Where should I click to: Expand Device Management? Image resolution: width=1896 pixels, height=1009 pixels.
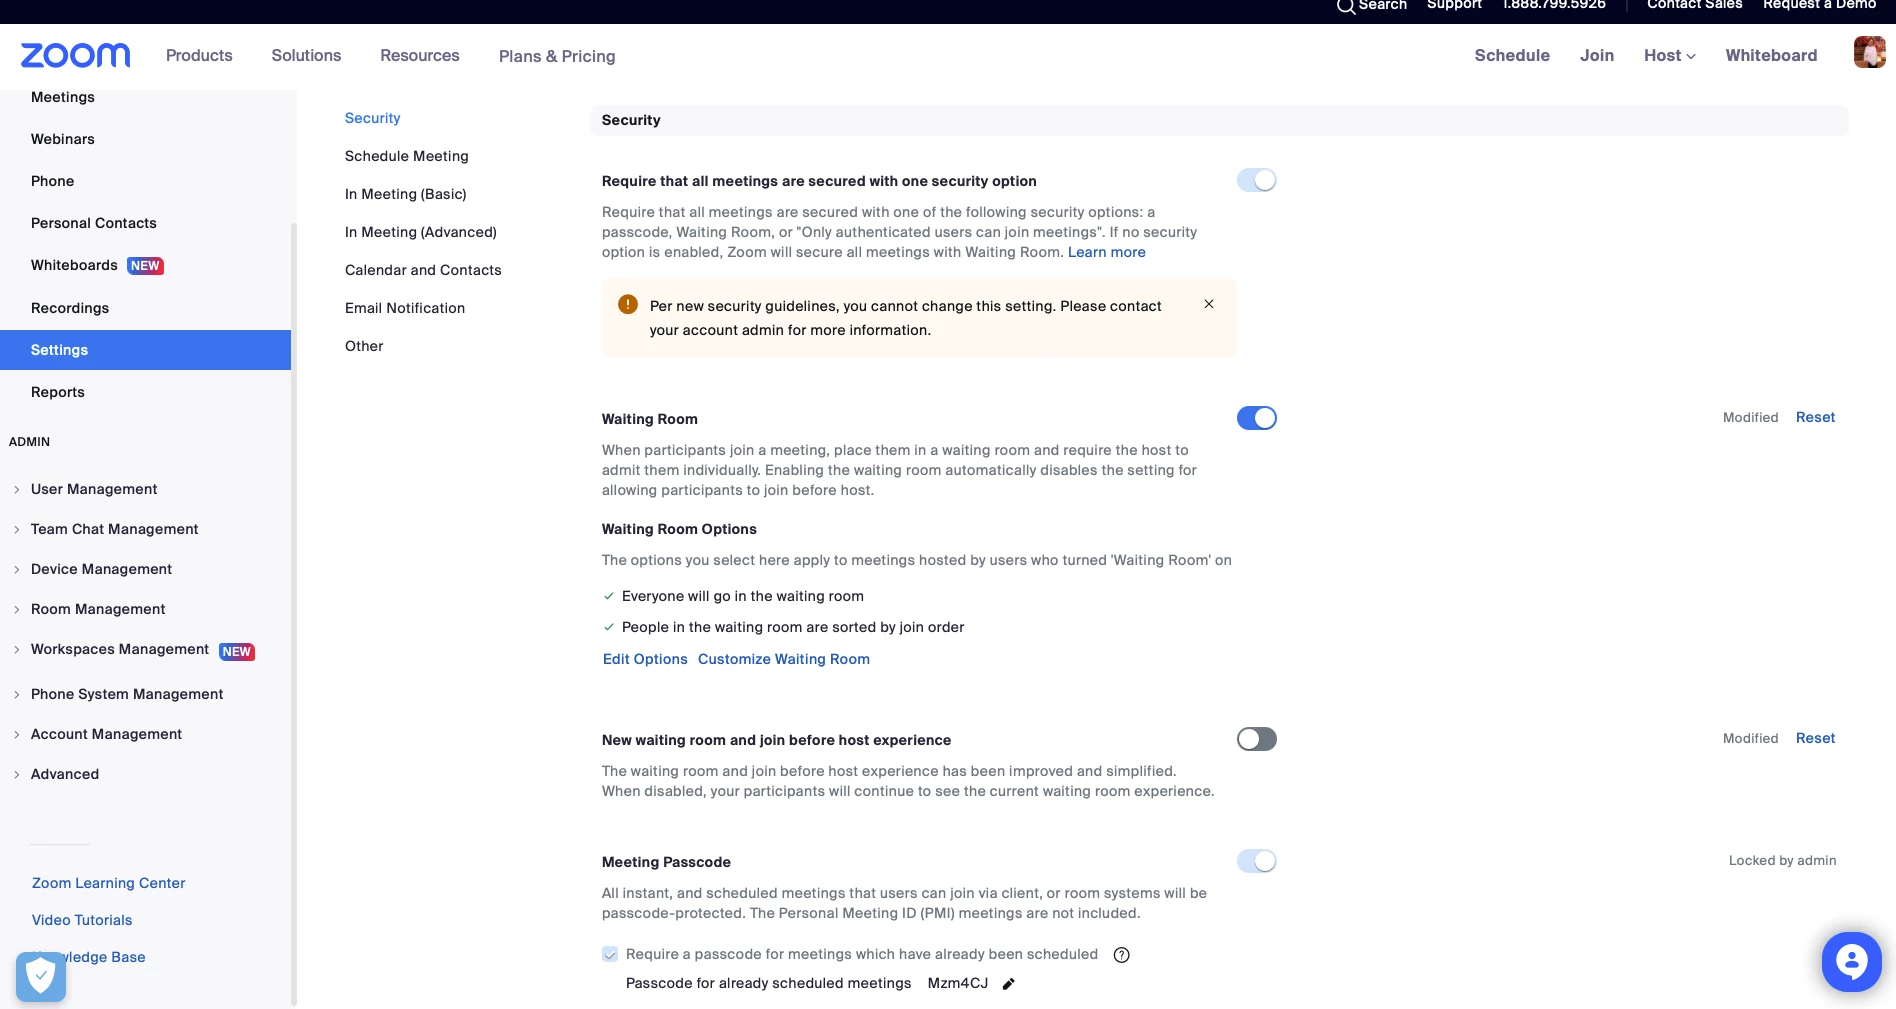pos(101,569)
